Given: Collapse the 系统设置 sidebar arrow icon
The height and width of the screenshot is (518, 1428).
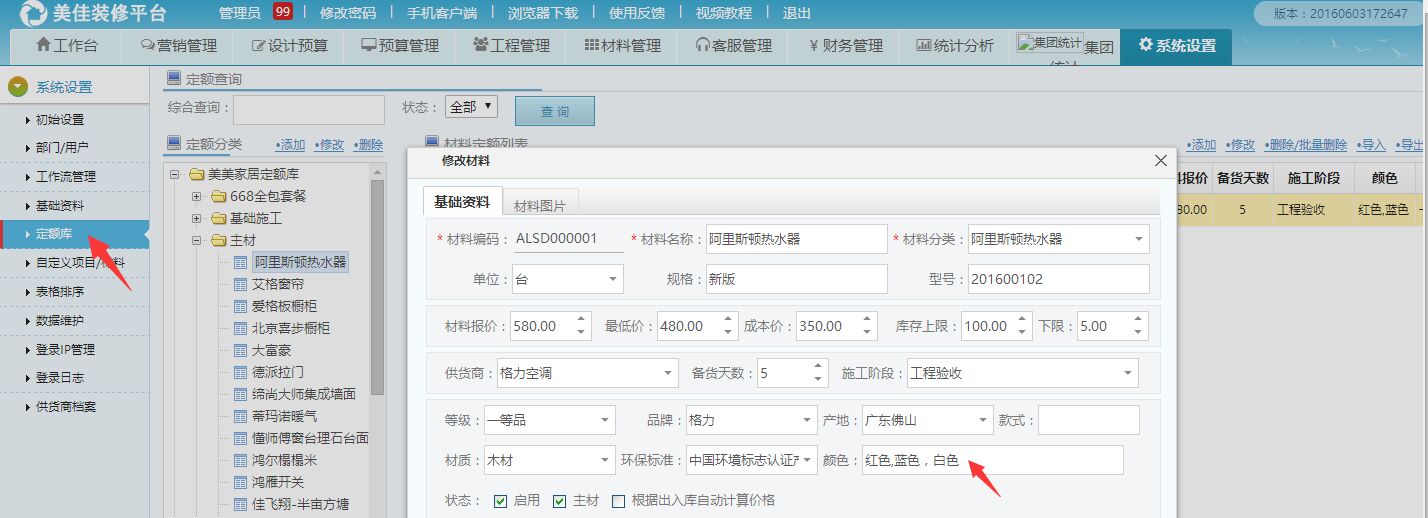Looking at the screenshot, I should [18, 87].
